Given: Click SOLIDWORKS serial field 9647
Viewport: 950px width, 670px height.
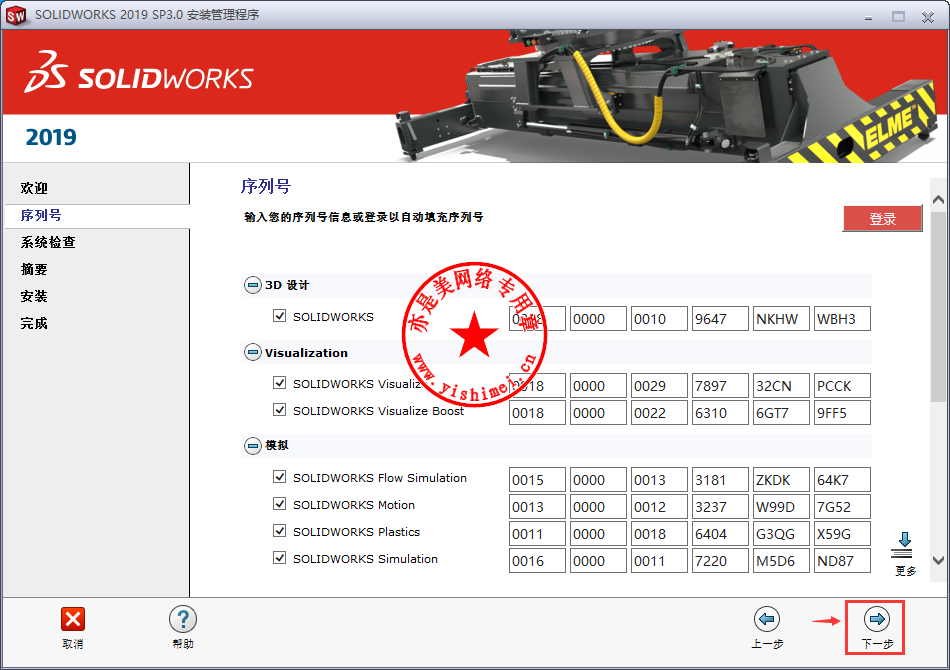Looking at the screenshot, I should (720, 319).
